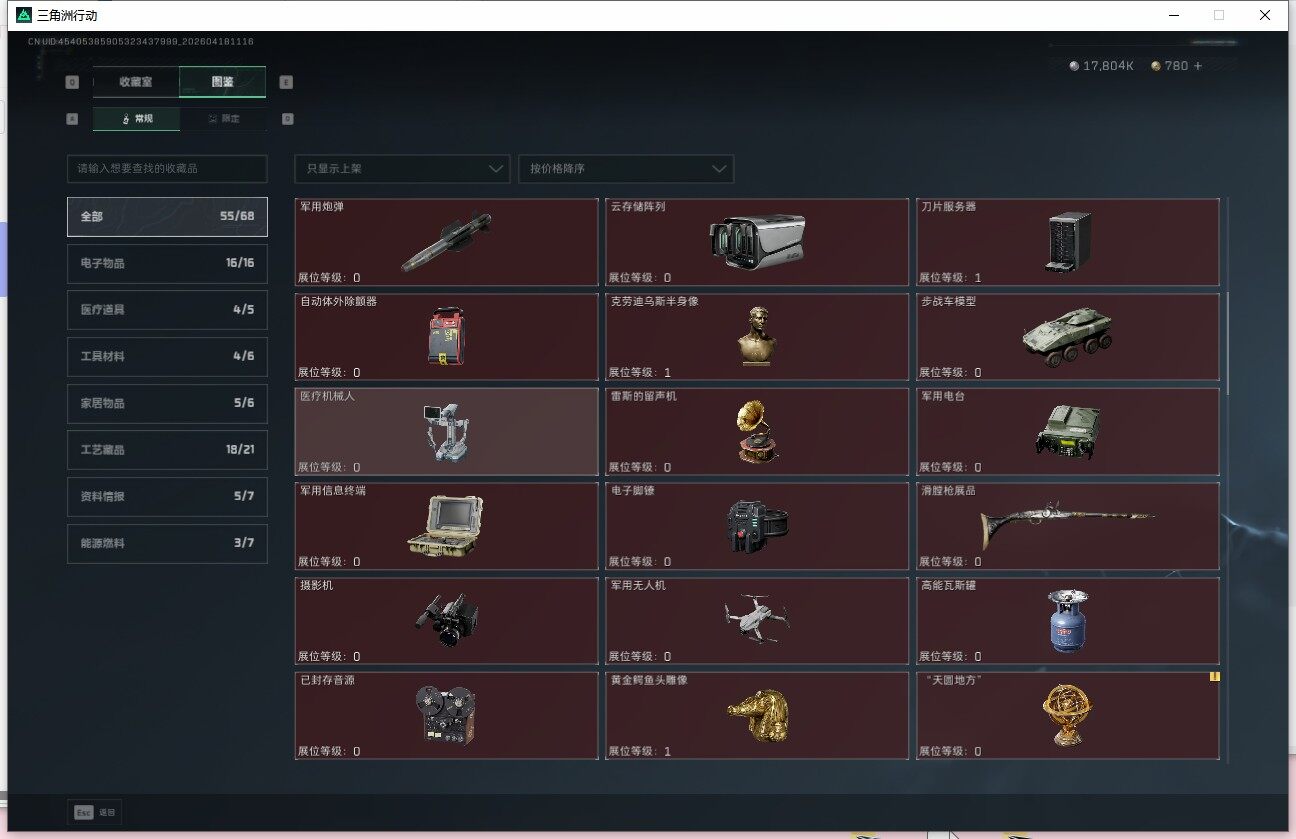Select the 常规 sub-tab
This screenshot has width=1296, height=839.
point(137,119)
